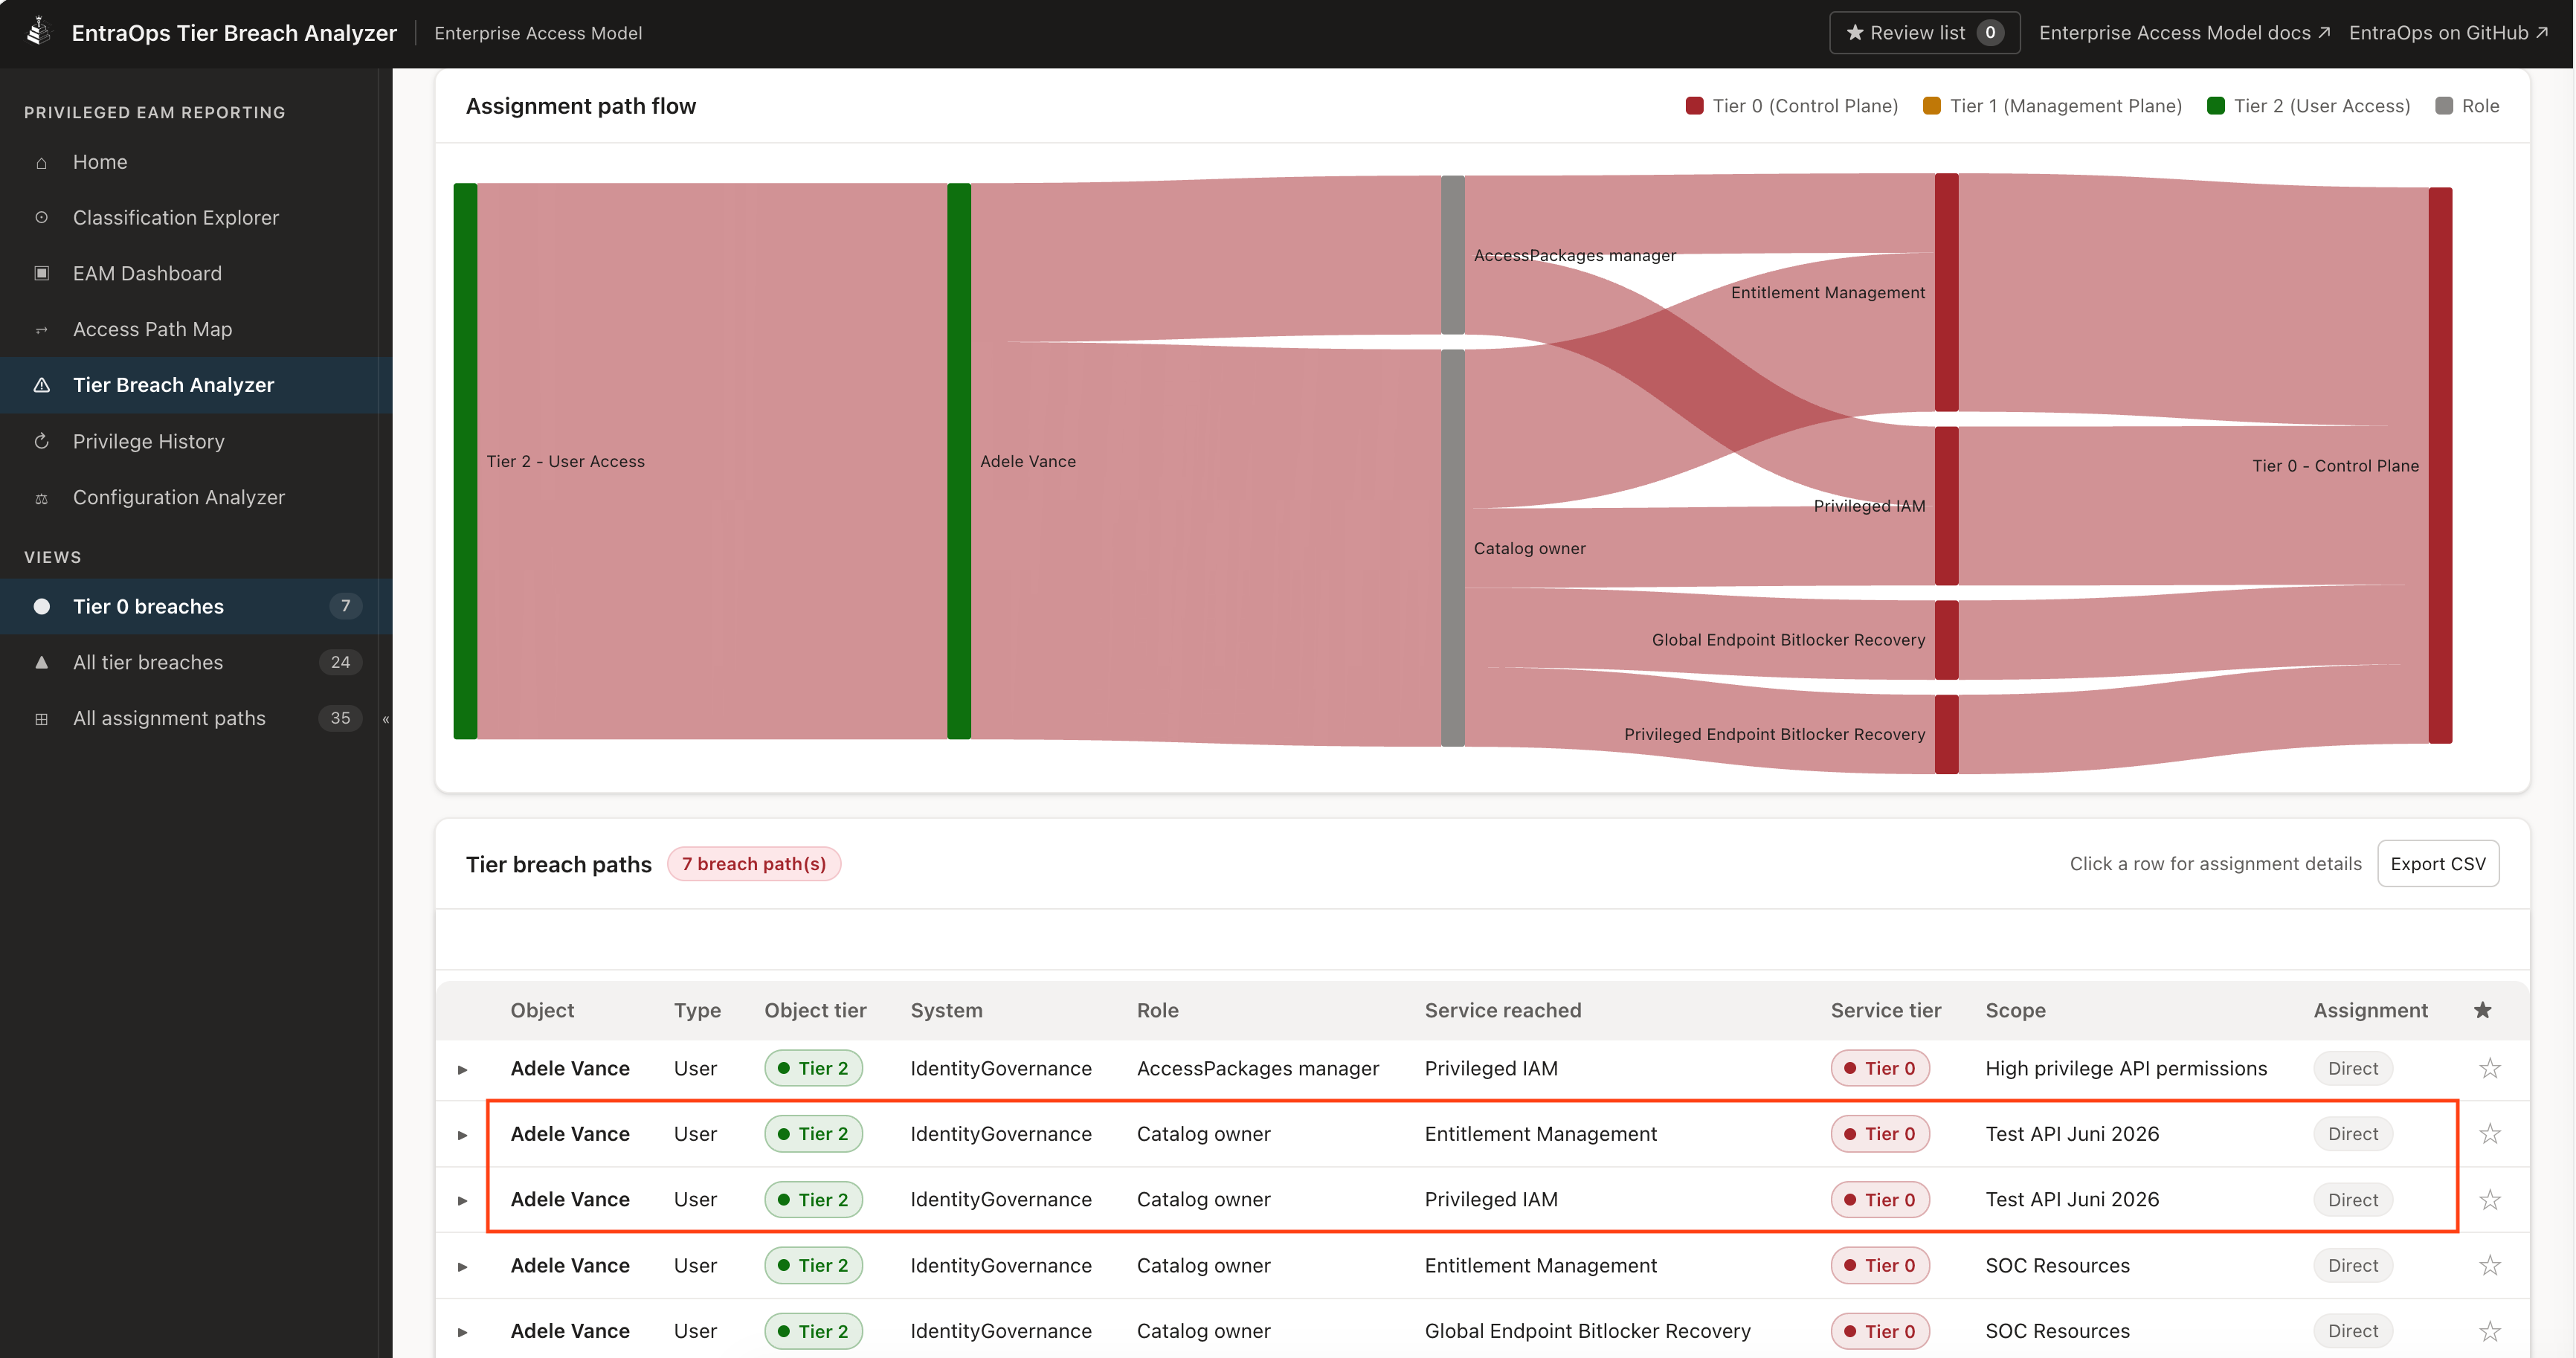This screenshot has height=1358, width=2576.
Task: Collapse the sidebar with chevron handle
Action: click(385, 718)
